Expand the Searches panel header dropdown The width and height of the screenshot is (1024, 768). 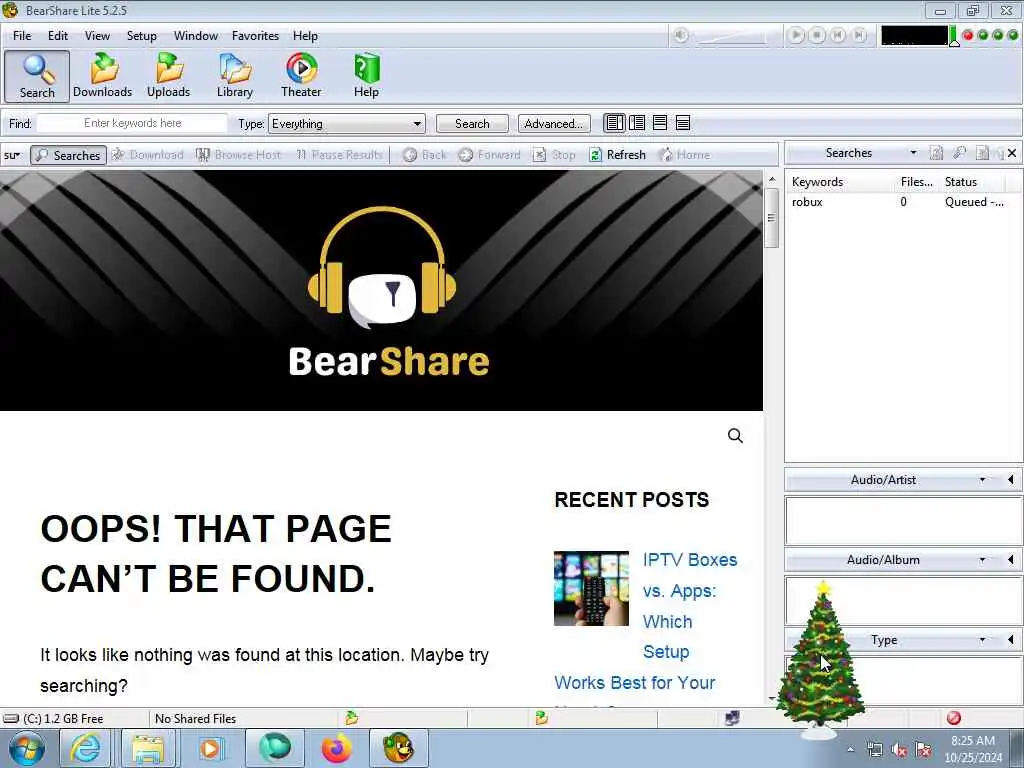[x=913, y=153]
